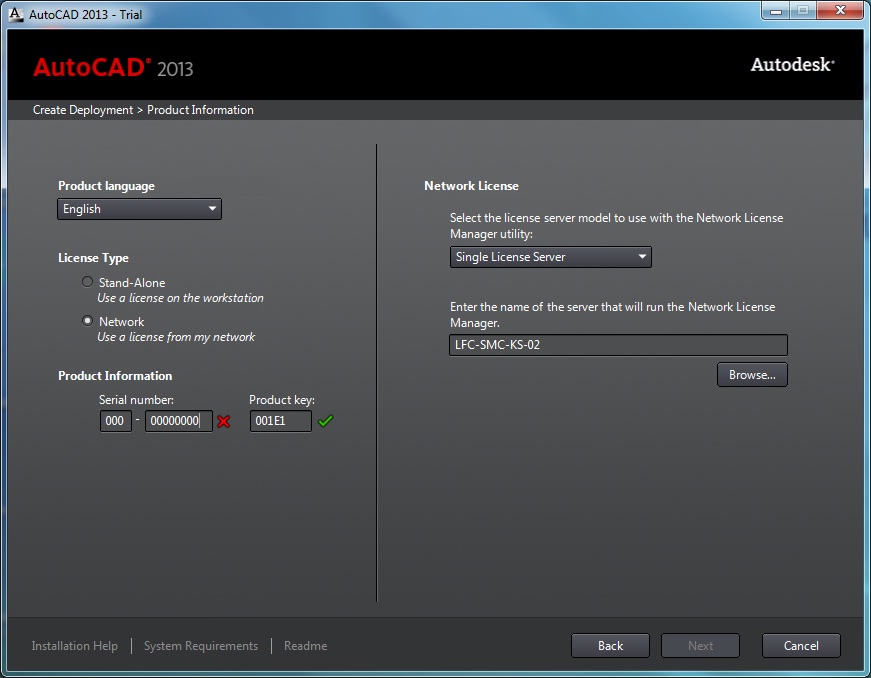
Task: Click the Autodesk logo
Action: click(x=793, y=65)
